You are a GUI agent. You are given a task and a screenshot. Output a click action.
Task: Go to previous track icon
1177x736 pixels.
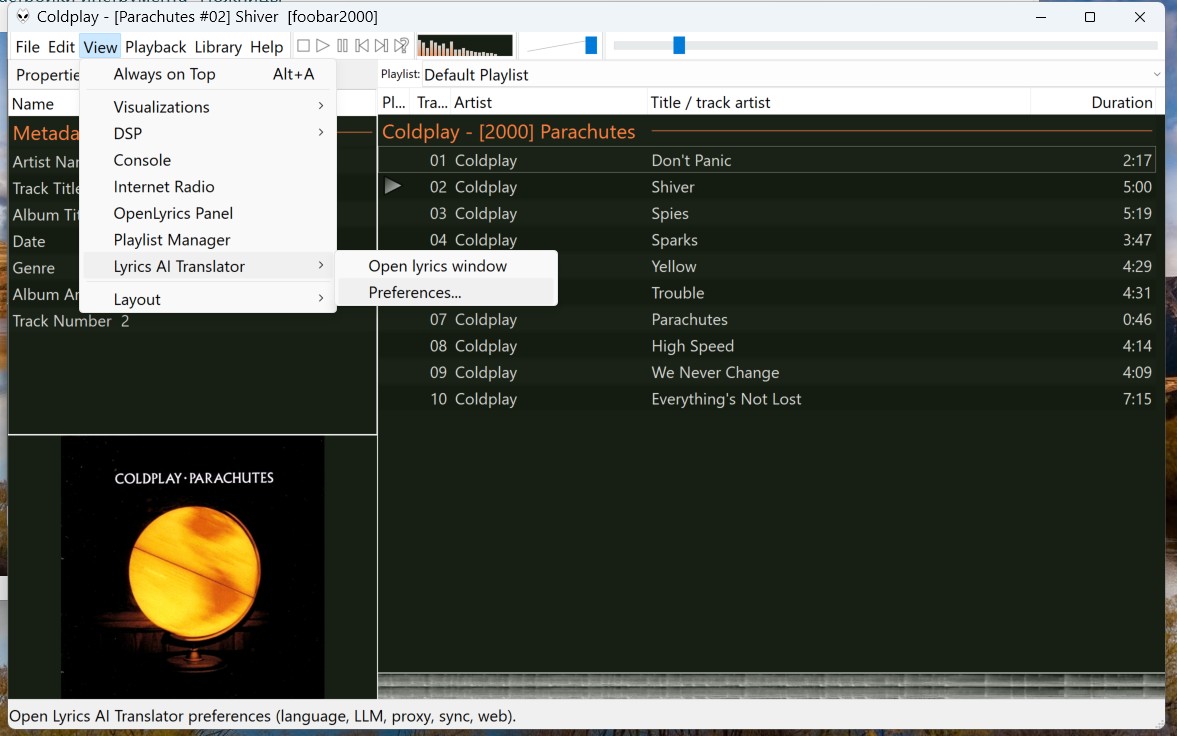pyautogui.click(x=362, y=46)
